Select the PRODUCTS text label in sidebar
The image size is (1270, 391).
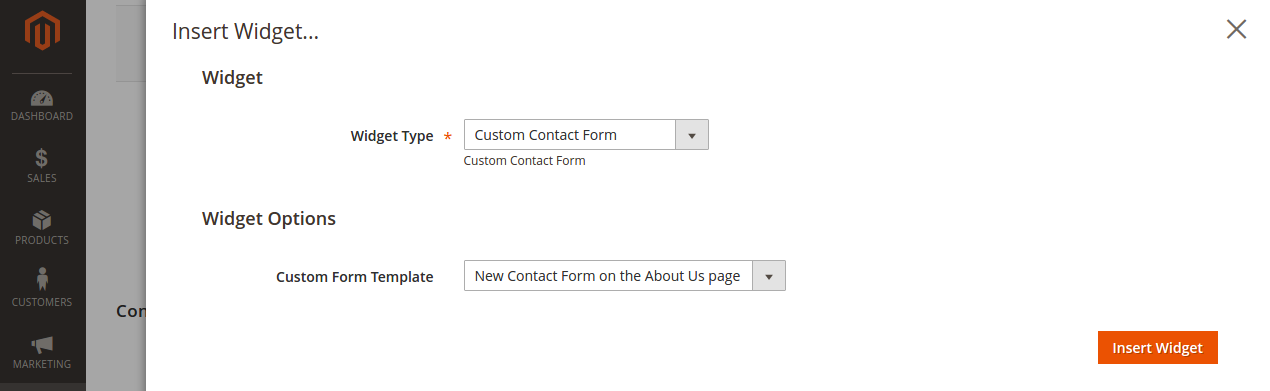[x=42, y=240]
